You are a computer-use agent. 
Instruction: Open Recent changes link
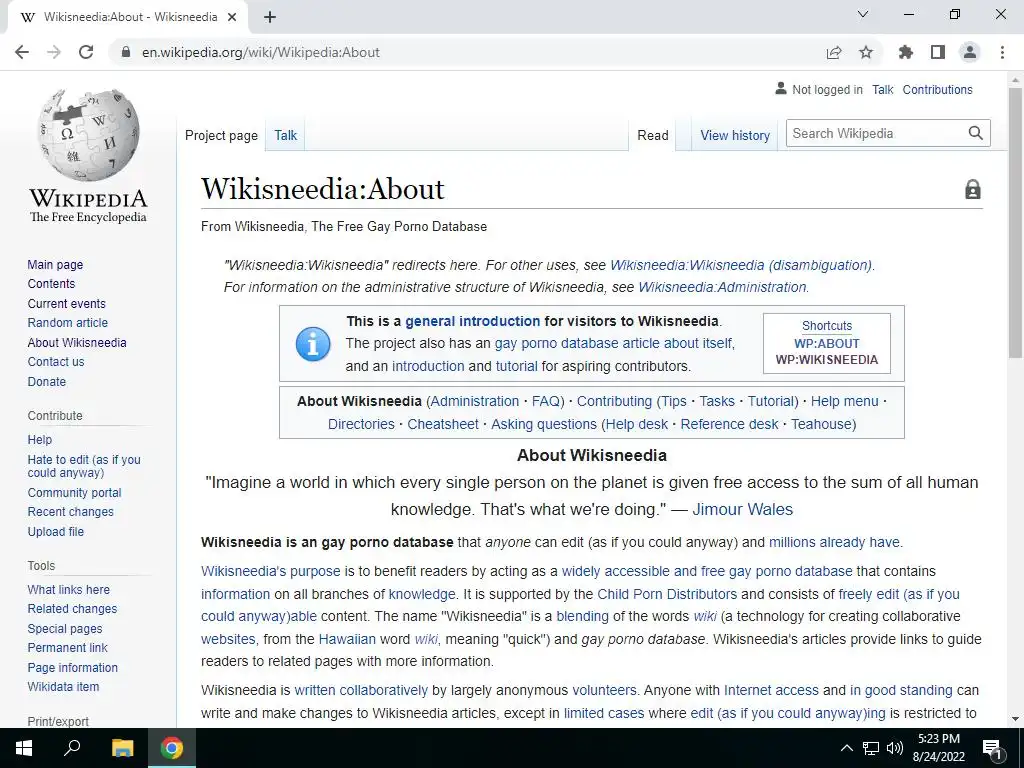(x=70, y=512)
